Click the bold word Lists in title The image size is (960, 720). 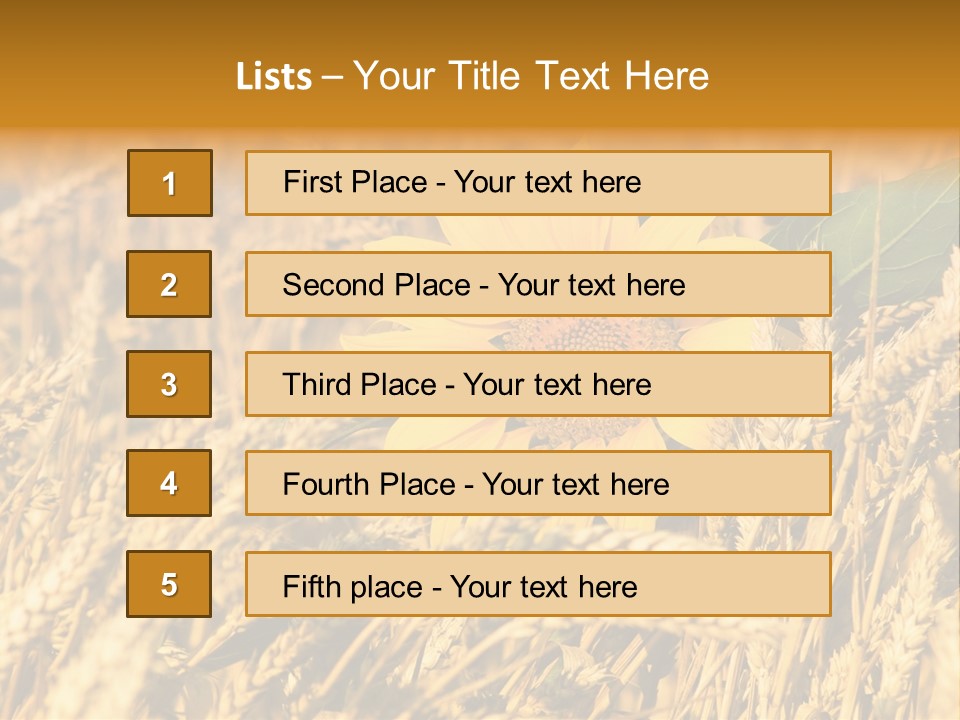click(274, 76)
